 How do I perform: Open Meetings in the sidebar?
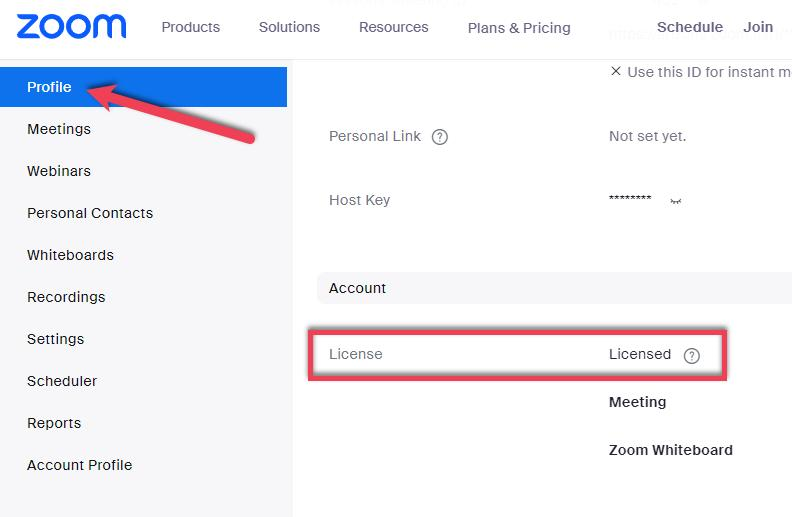pos(59,129)
